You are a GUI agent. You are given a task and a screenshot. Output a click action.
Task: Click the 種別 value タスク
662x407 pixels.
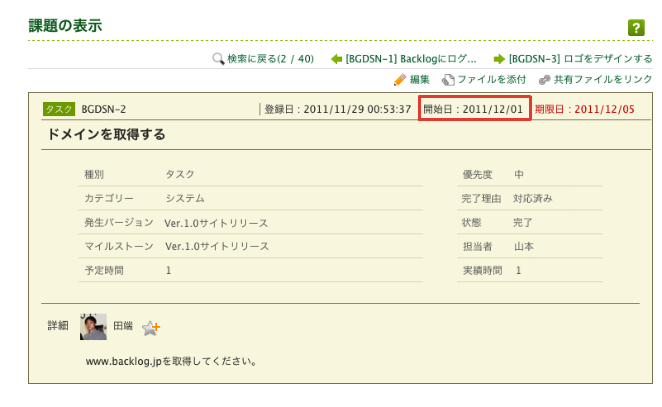[179, 174]
